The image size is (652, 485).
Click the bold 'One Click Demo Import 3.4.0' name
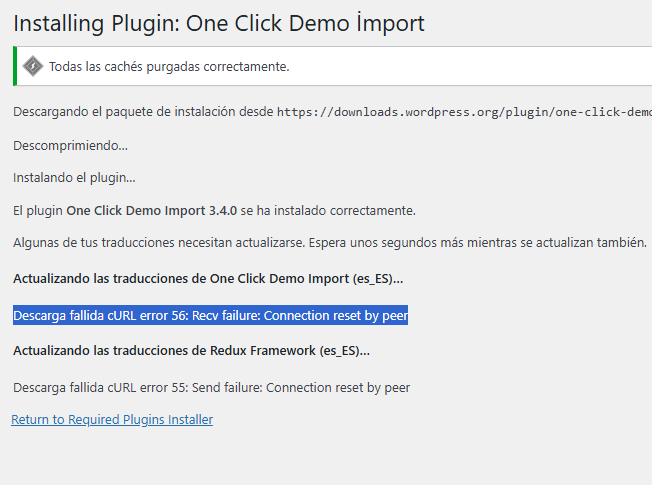point(151,211)
